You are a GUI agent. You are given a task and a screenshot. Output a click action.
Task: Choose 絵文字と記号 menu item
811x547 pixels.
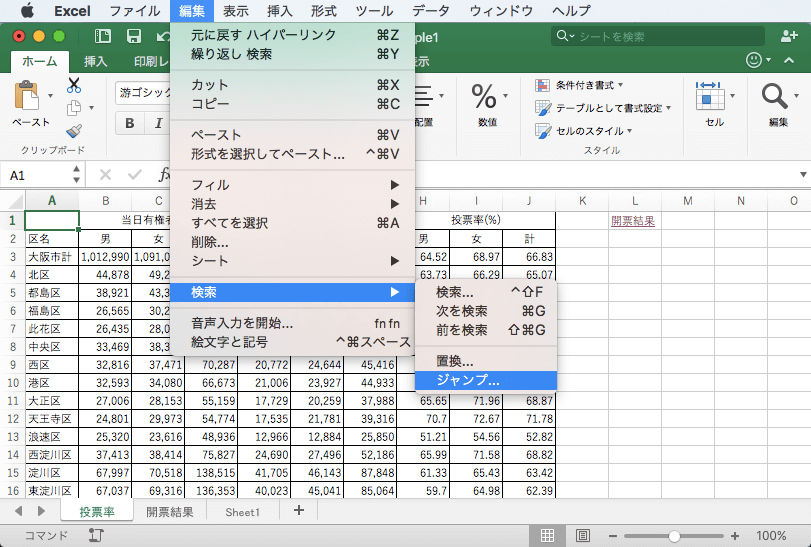(x=292, y=342)
